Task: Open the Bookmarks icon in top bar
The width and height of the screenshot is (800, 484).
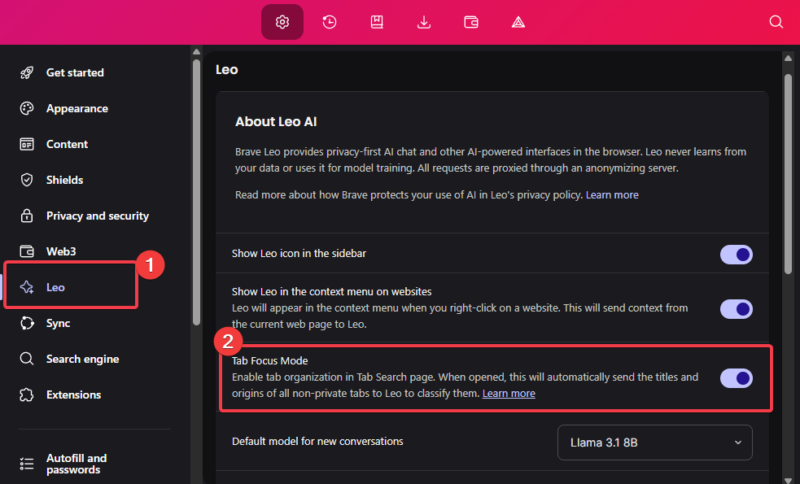Action: point(377,22)
